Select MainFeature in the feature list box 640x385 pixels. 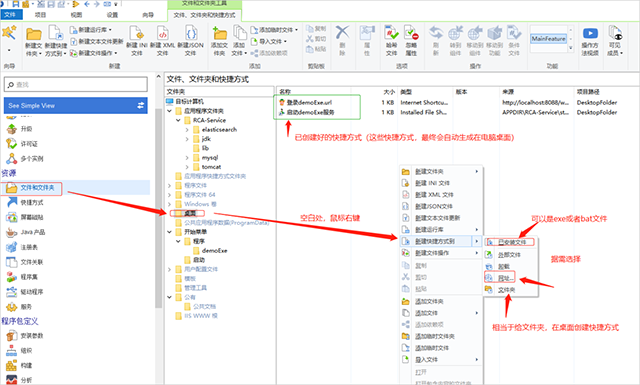click(549, 39)
